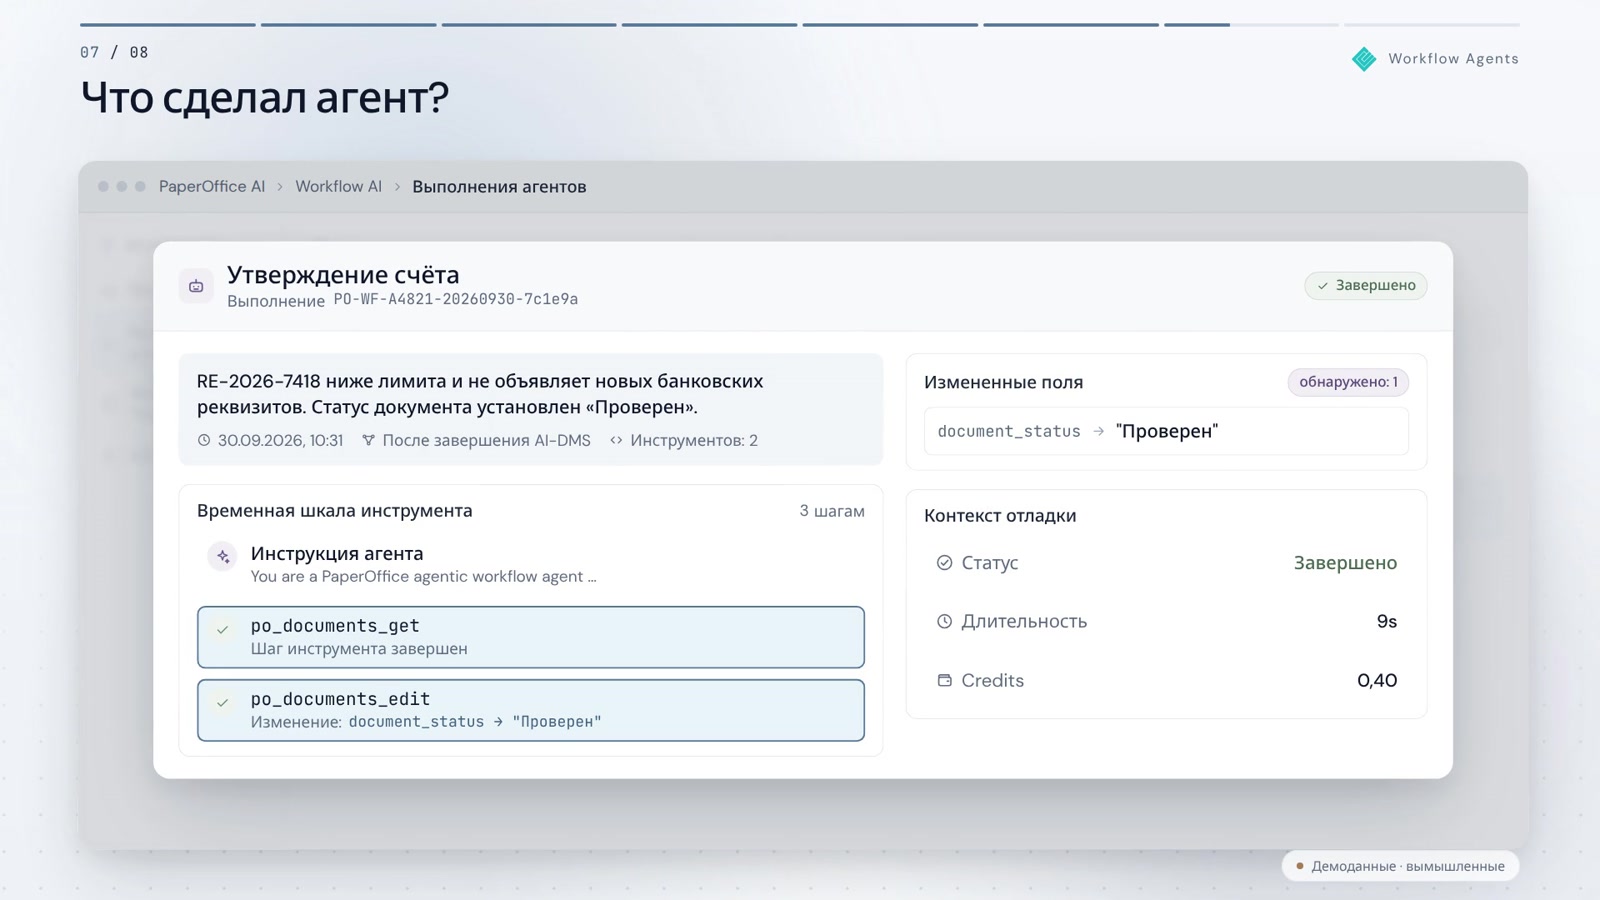Click the обнаружено: 1 badge
The image size is (1600, 900).
click(1348, 382)
